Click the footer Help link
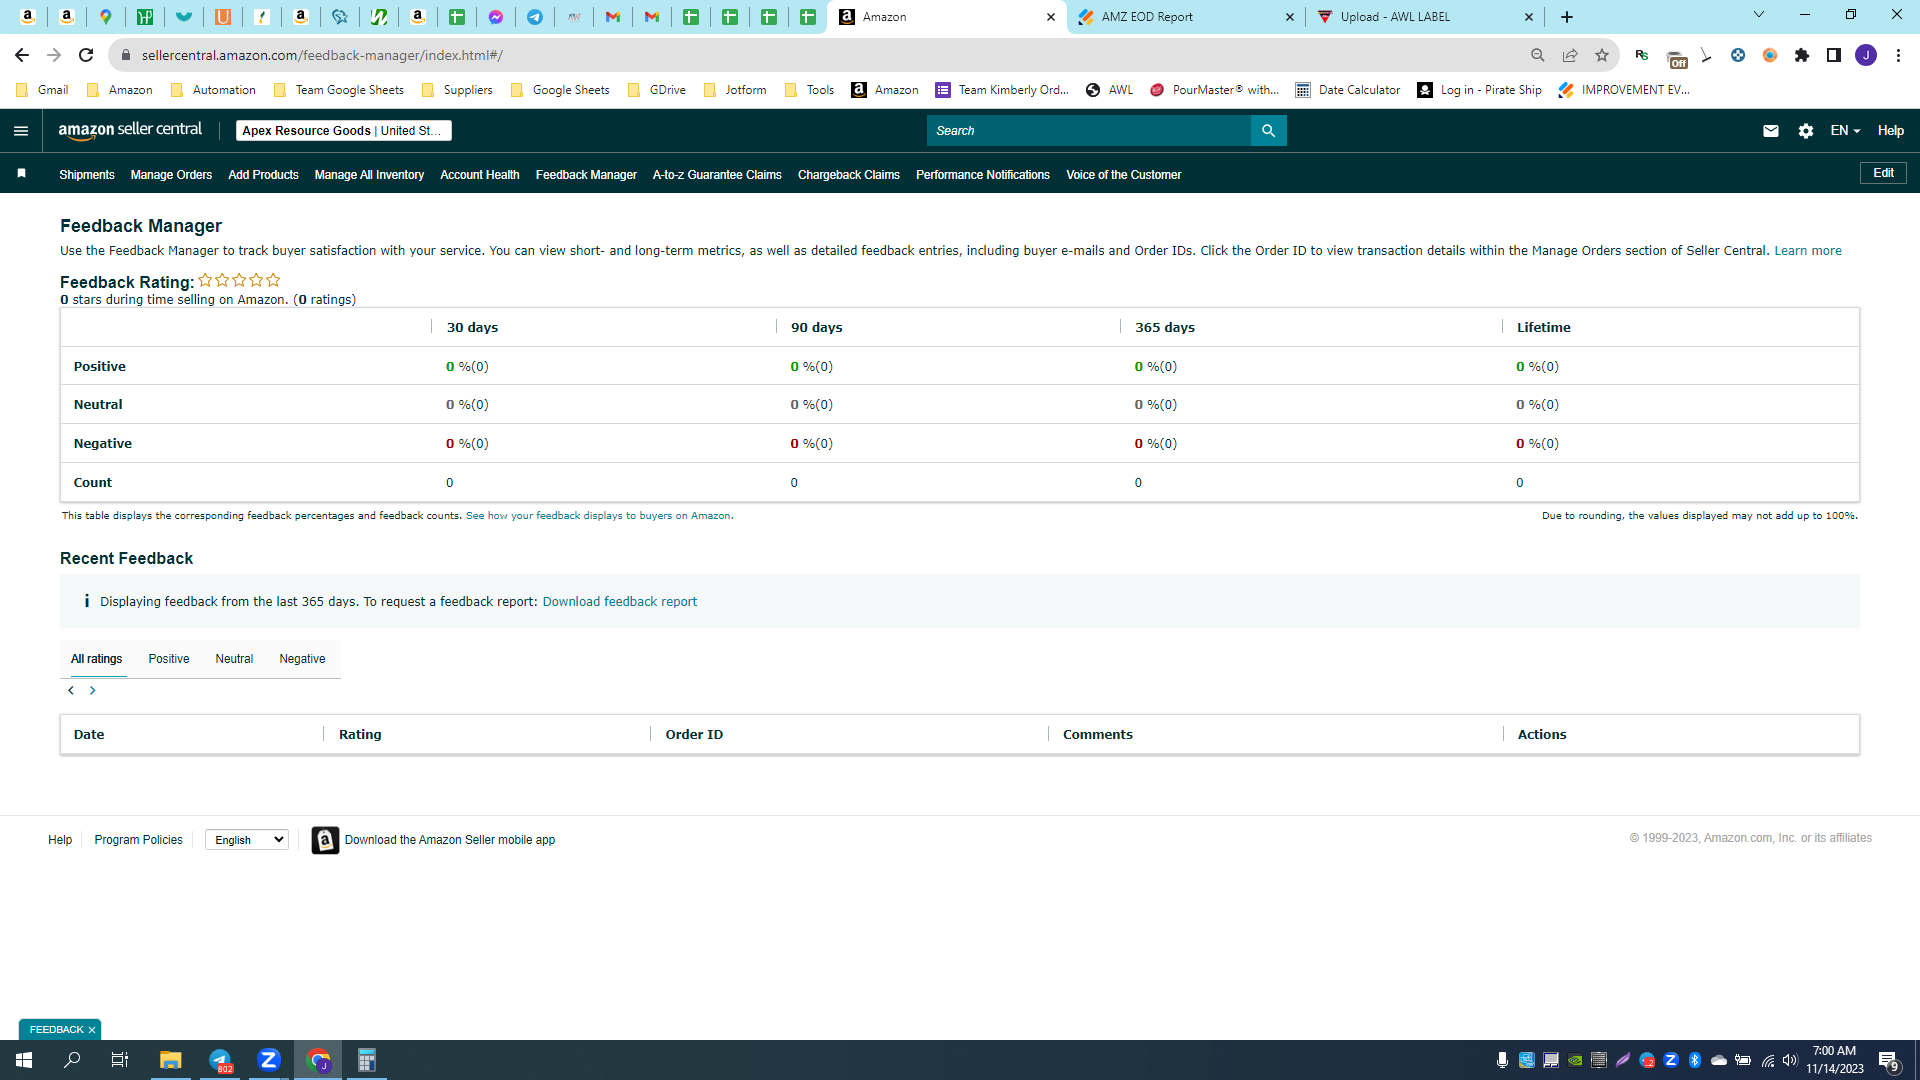The image size is (1920, 1080). [x=60, y=840]
